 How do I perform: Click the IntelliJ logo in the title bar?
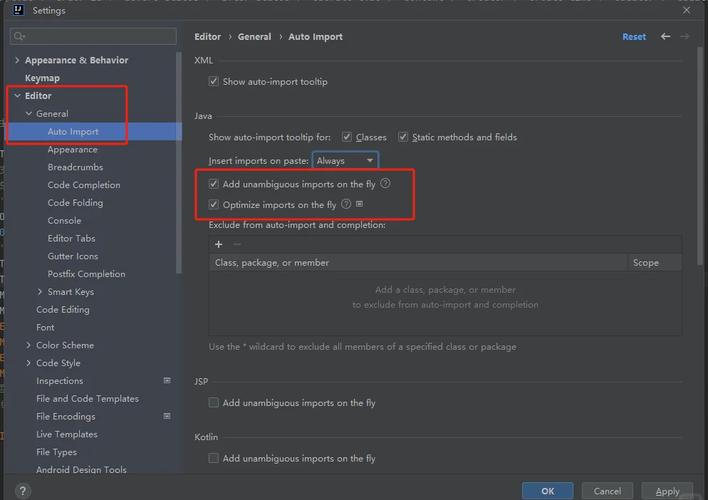pyautogui.click(x=18, y=9)
